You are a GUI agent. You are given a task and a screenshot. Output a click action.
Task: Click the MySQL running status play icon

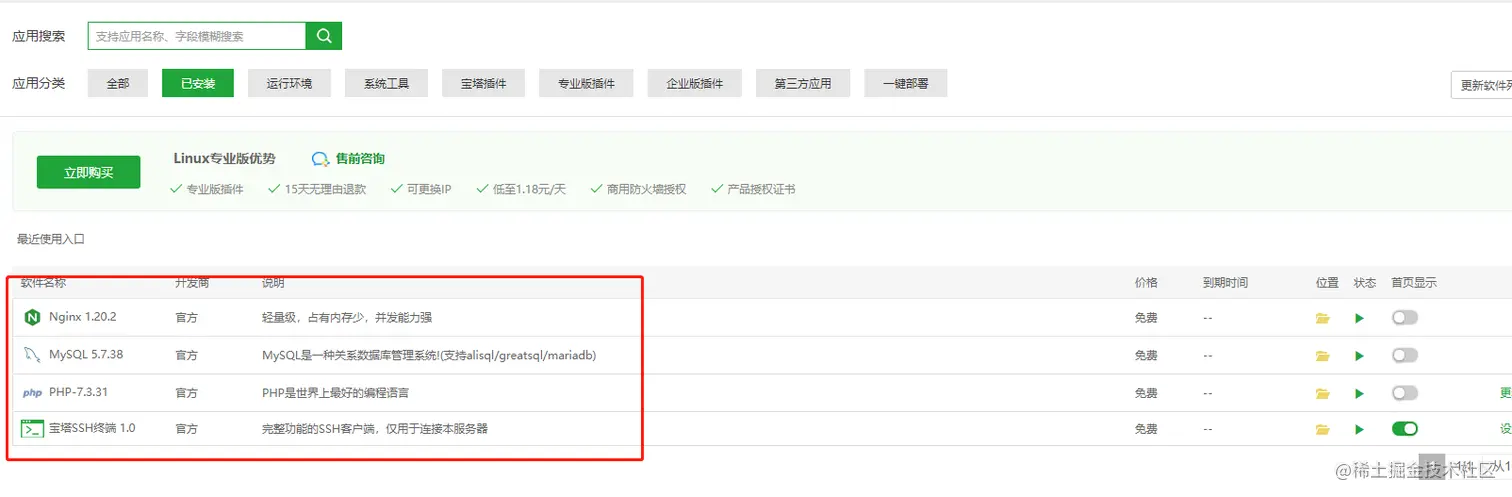point(1359,356)
